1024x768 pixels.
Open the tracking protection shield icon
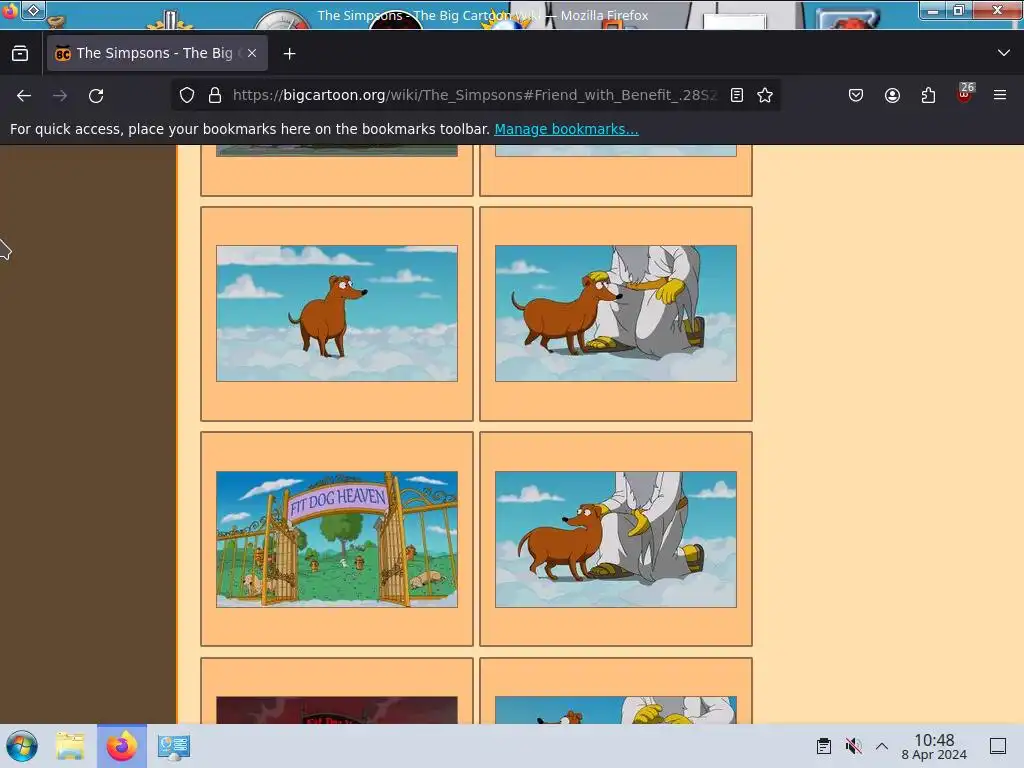click(x=187, y=95)
